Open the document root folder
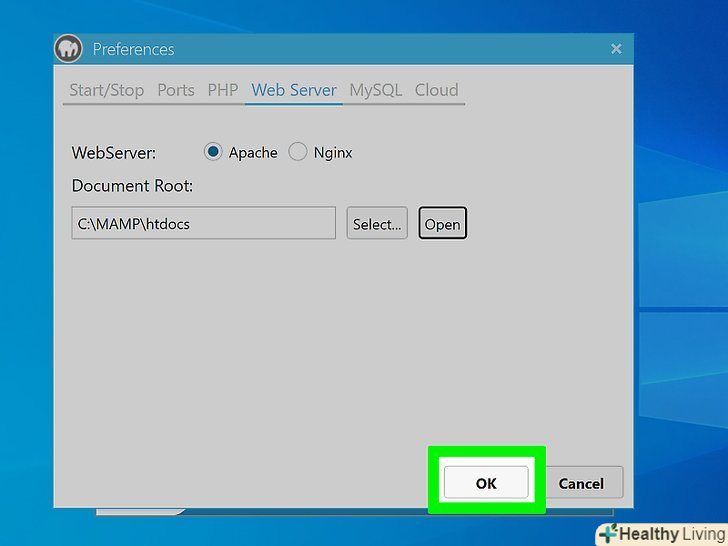 click(x=442, y=223)
